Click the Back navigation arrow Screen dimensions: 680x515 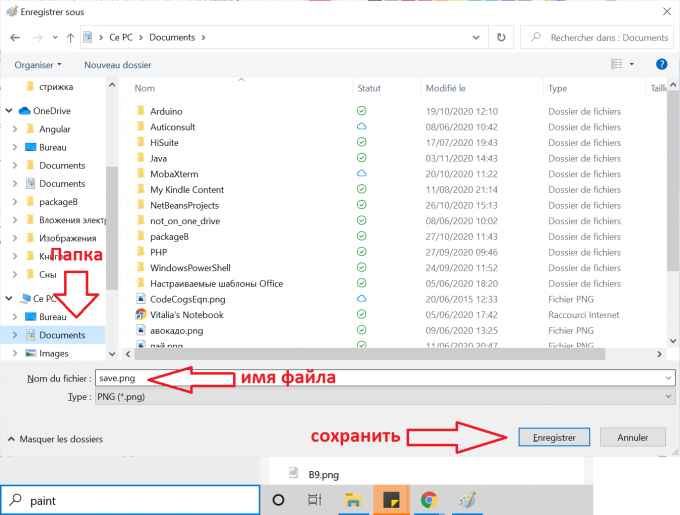click(x=16, y=38)
